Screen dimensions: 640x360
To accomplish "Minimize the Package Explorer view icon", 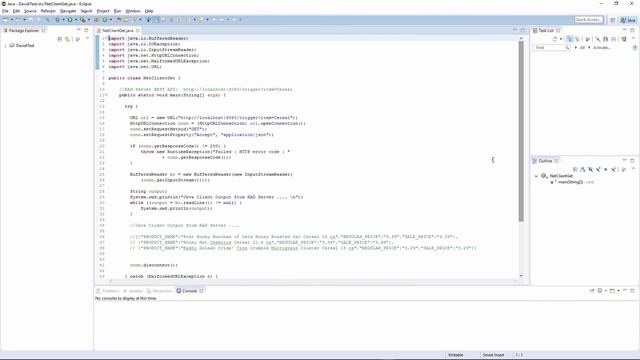I will pyautogui.click(x=78, y=30).
